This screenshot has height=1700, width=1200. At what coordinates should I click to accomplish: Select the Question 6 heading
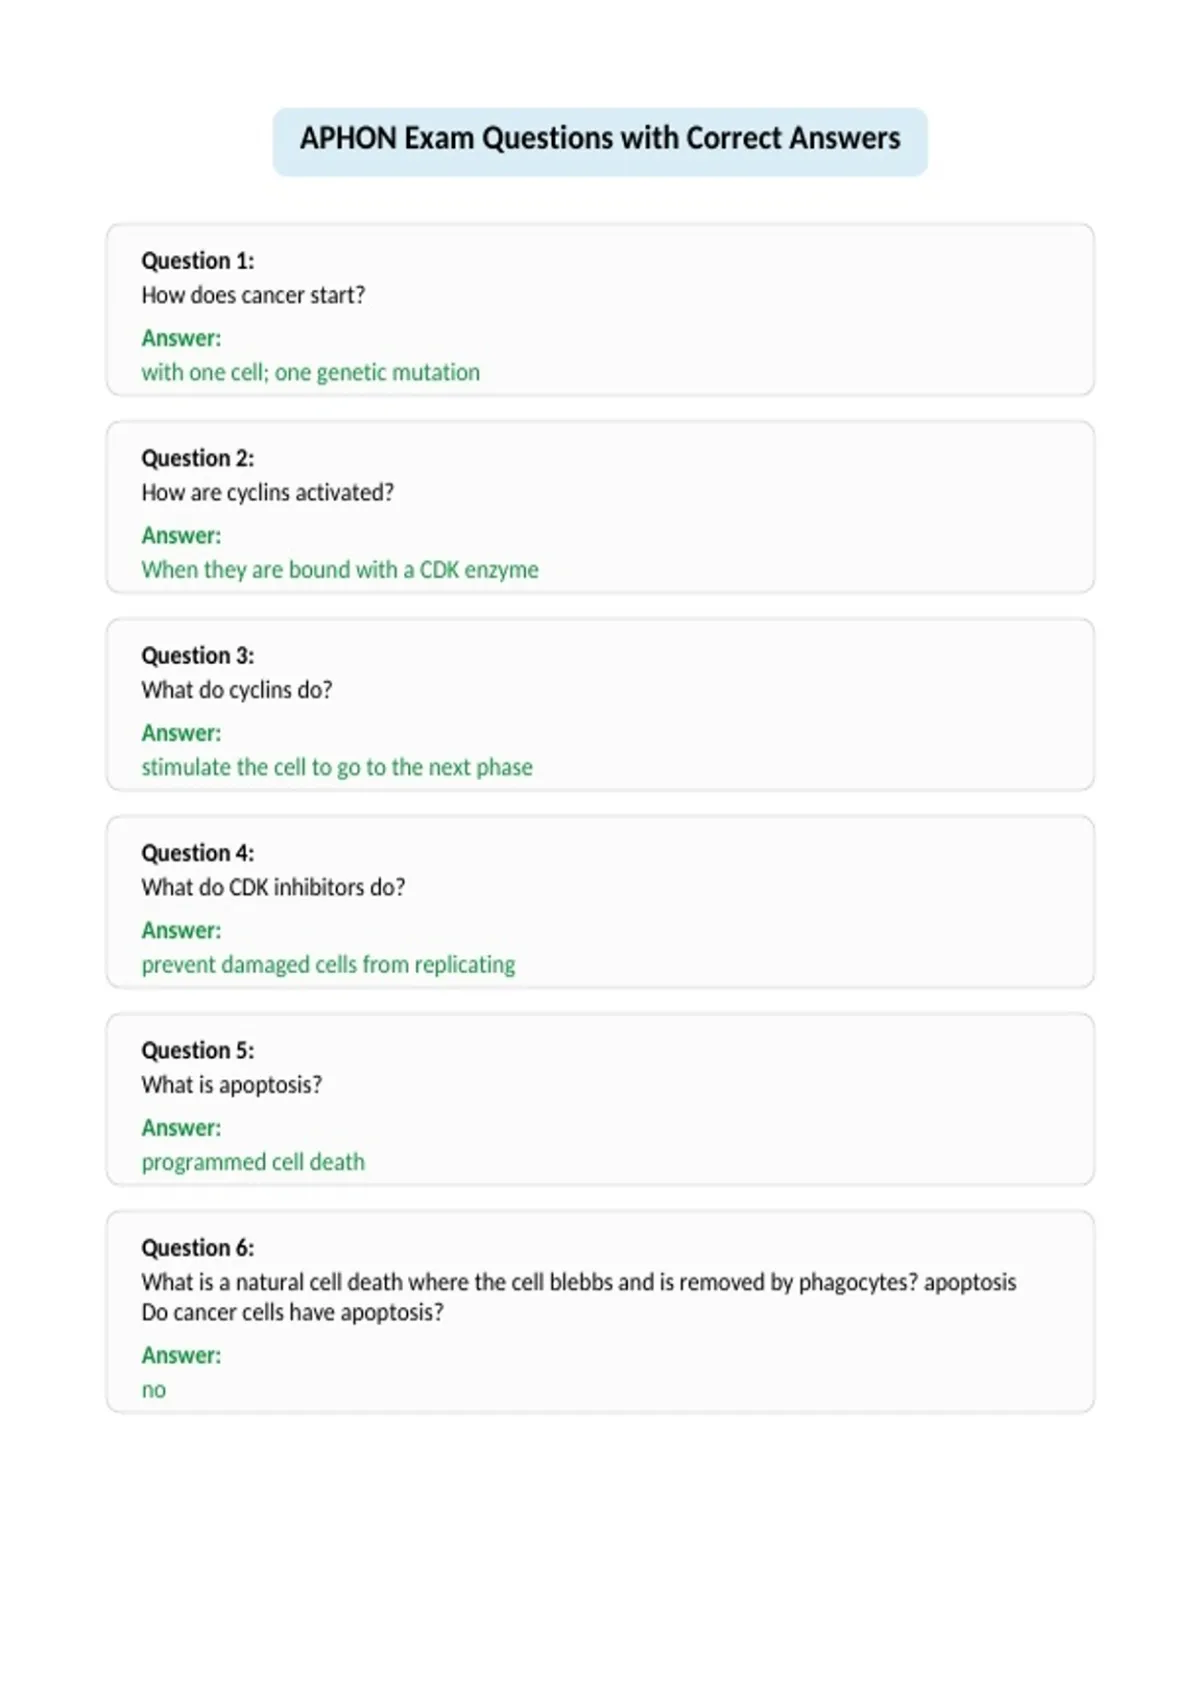coord(198,1248)
